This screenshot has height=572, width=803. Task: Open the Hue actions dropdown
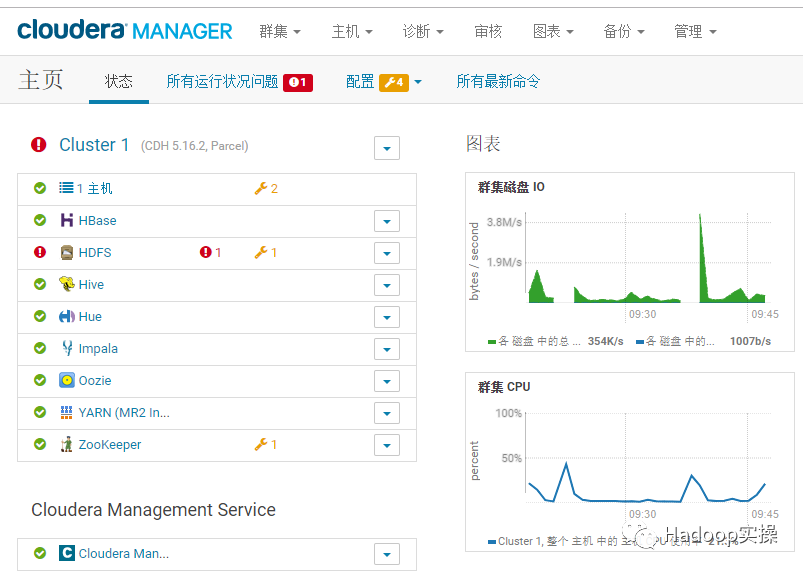[387, 317]
